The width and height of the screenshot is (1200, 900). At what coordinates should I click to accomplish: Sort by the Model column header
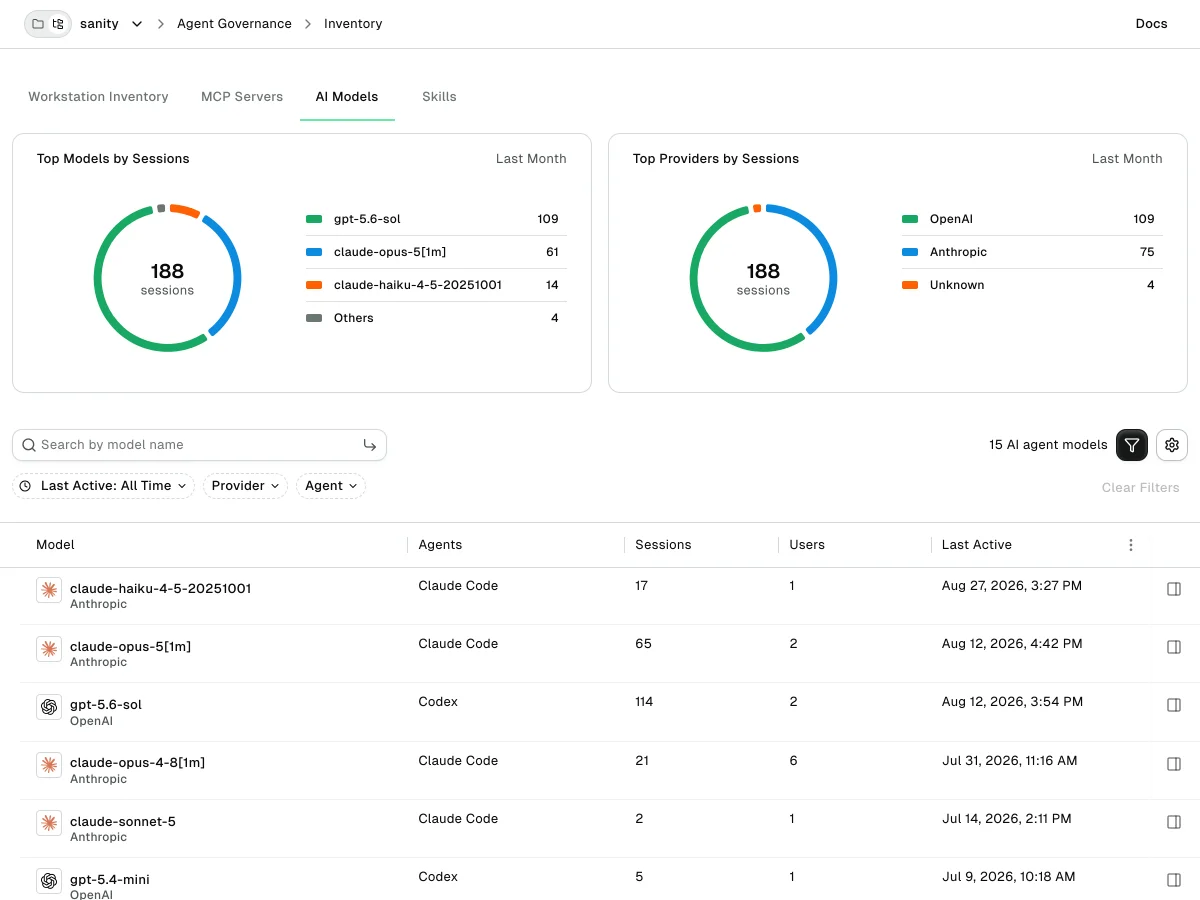coord(55,545)
